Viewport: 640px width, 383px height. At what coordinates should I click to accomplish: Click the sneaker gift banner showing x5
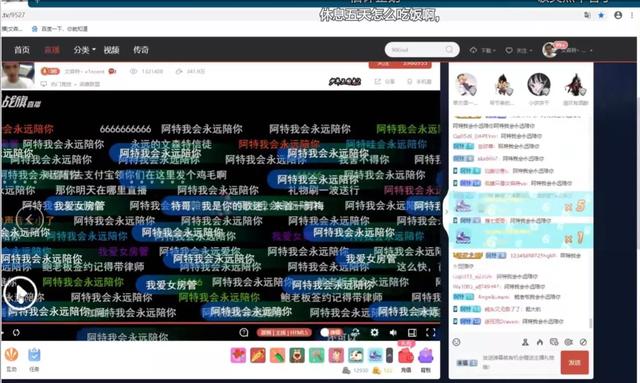click(x=521, y=204)
